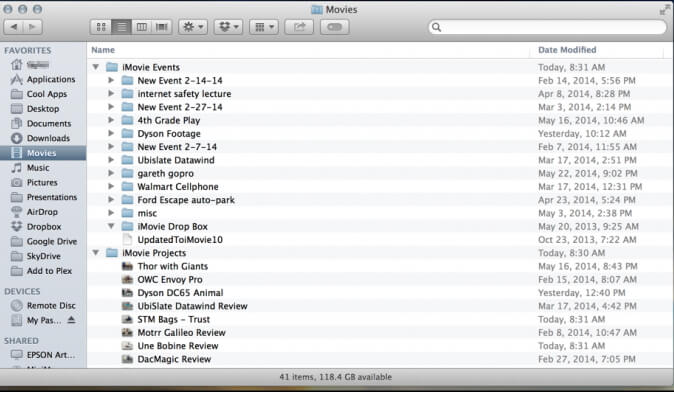The width and height of the screenshot is (674, 393).
Task: Expand the 4th Grade Play folder
Action: [x=111, y=120]
